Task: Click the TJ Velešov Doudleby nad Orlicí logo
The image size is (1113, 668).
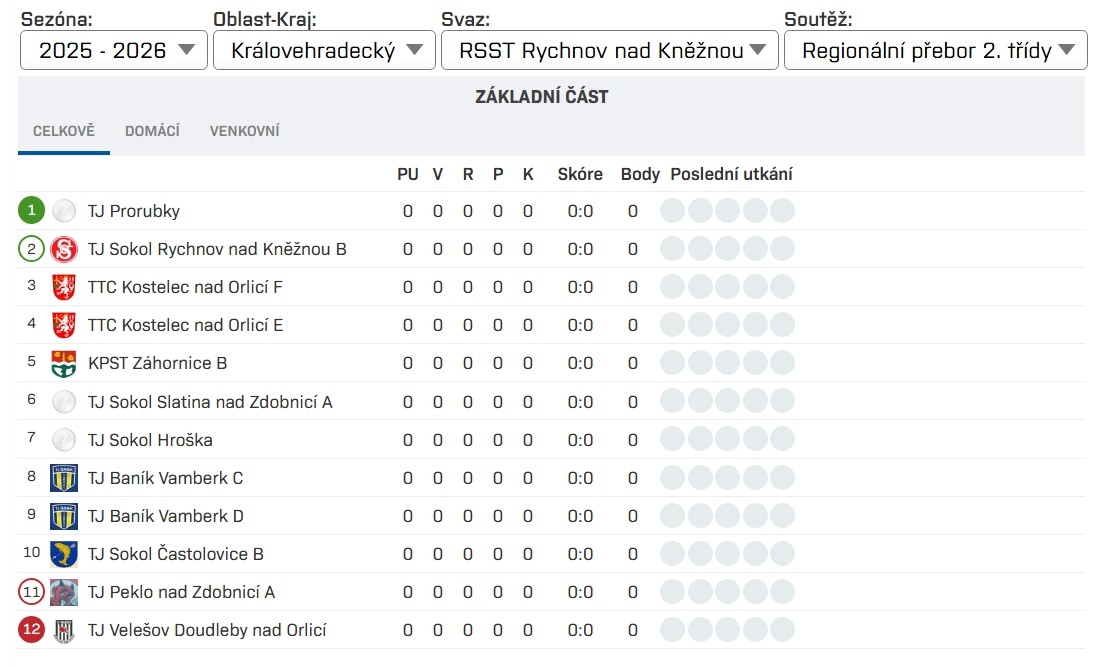Action: [64, 630]
